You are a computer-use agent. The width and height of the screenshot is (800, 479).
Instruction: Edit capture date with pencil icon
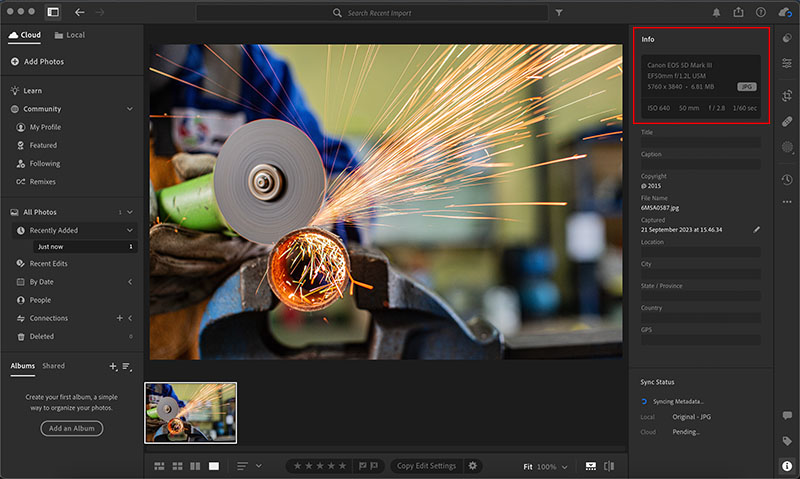pyautogui.click(x=757, y=229)
